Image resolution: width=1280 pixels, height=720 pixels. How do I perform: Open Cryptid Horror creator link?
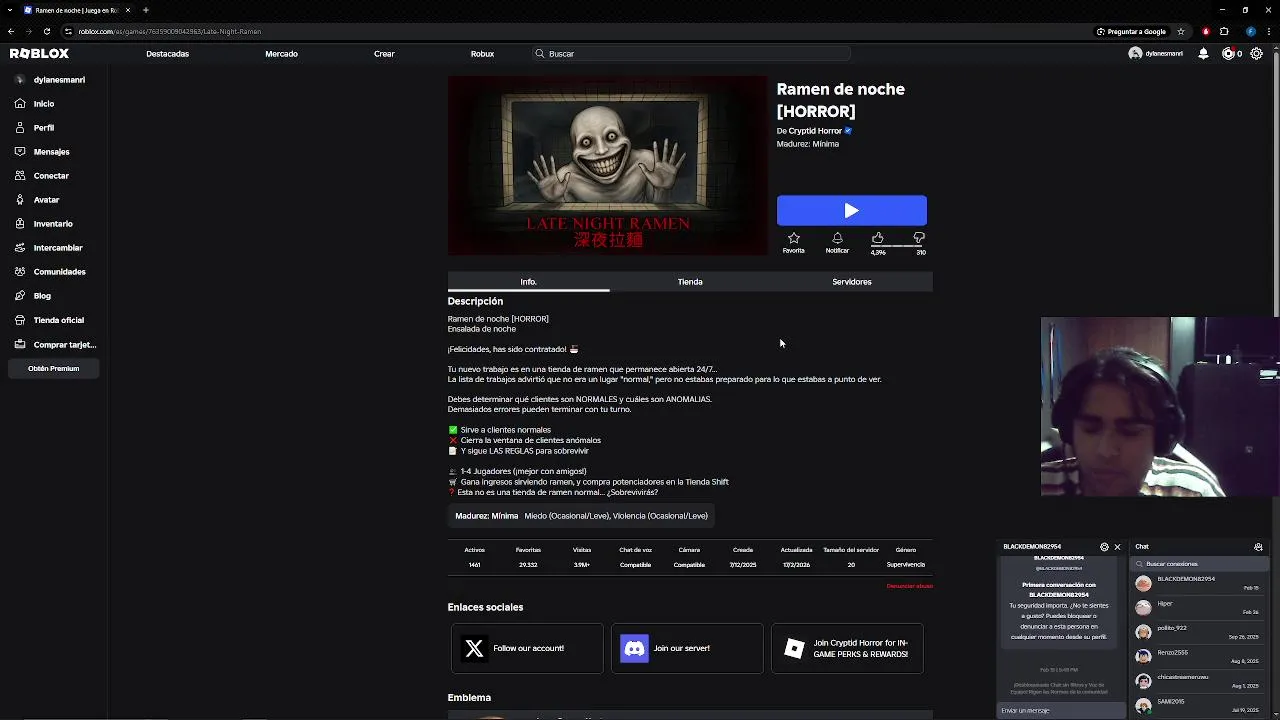(815, 131)
